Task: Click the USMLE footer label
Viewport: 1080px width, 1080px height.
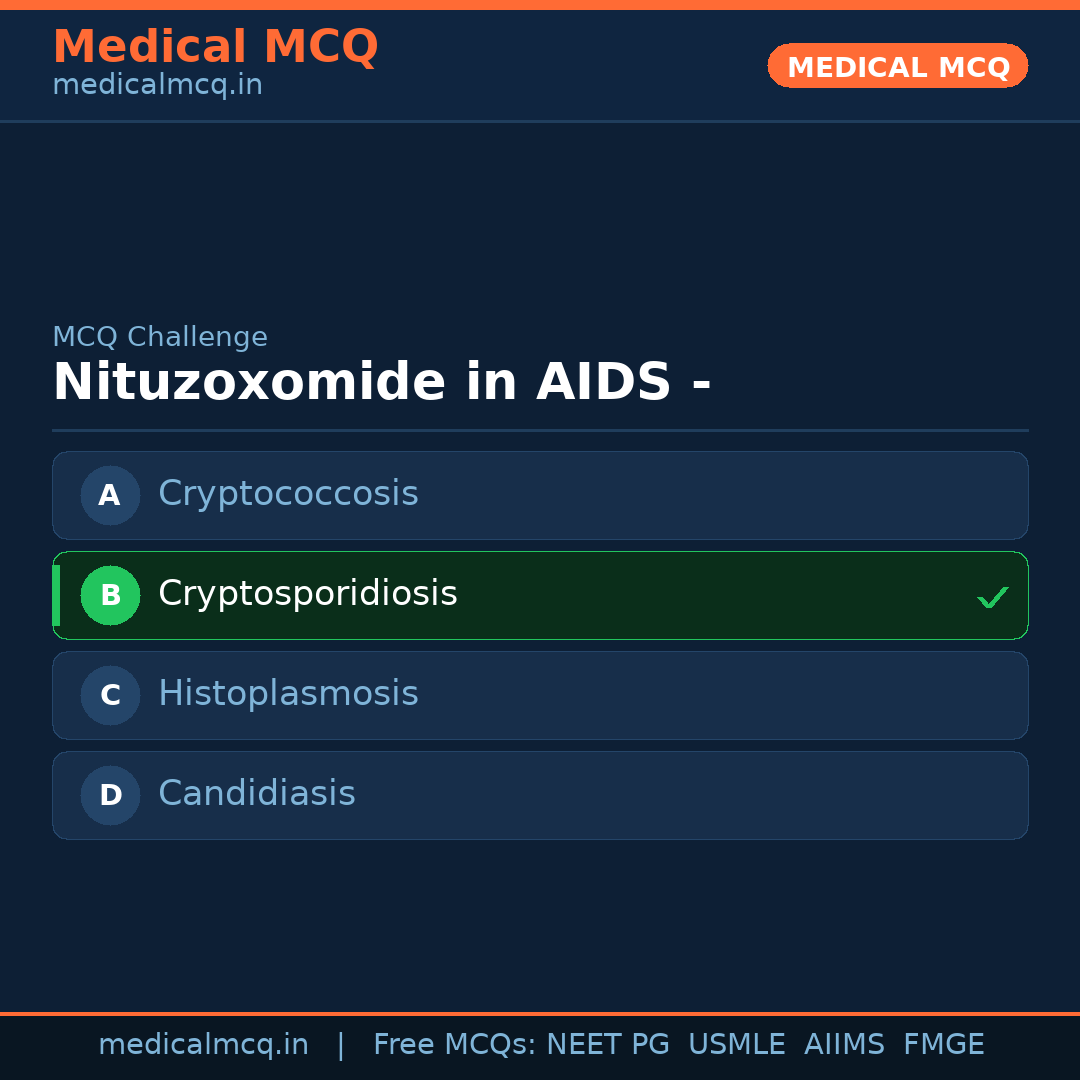Action: pos(736,1045)
